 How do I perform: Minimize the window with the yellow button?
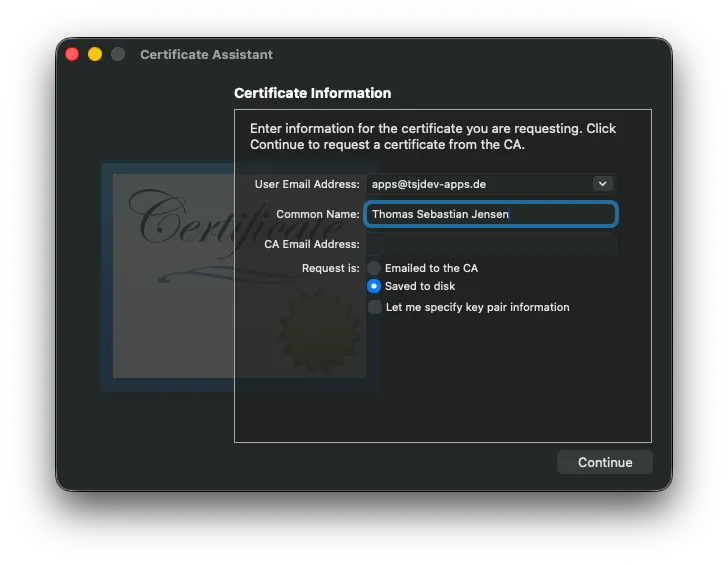point(95,54)
